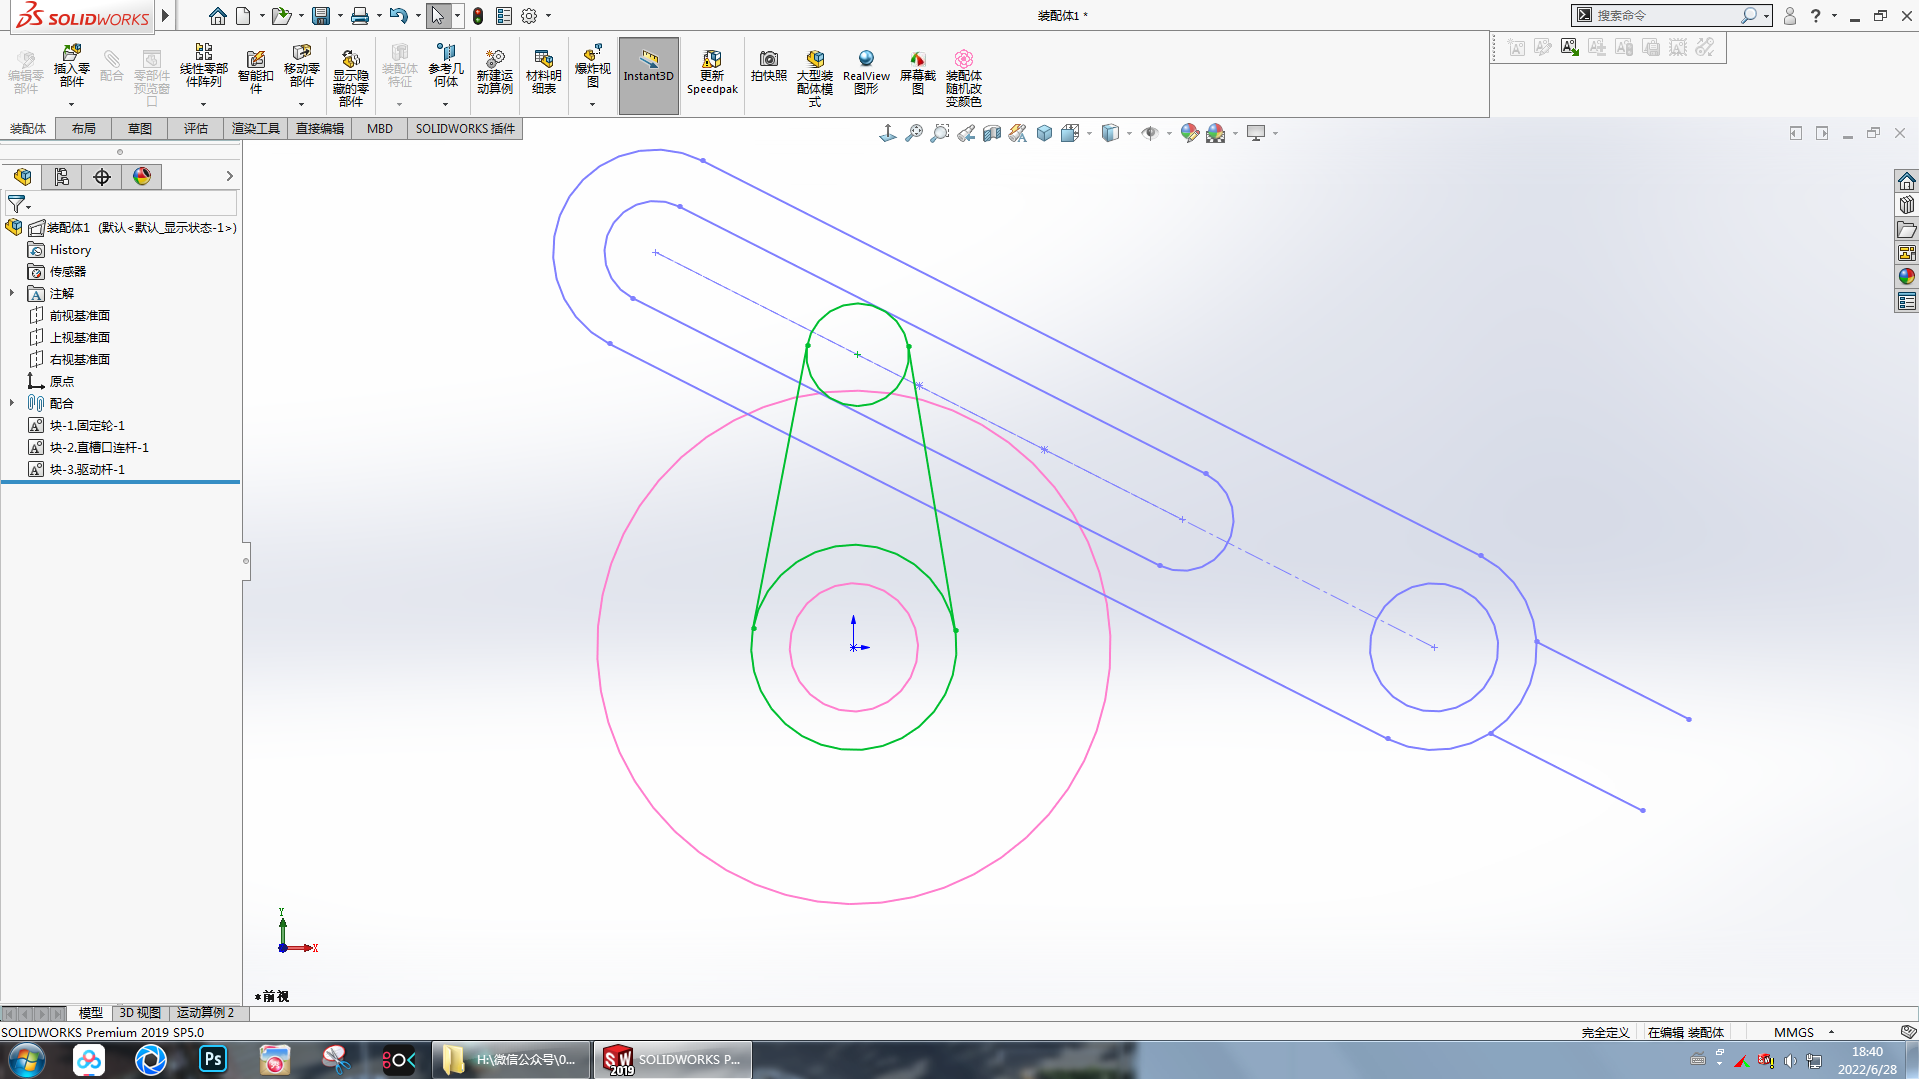This screenshot has width=1919, height=1079.
Task: Click Large Assembly Mode (大型装配体模式) tool
Action: tap(815, 77)
